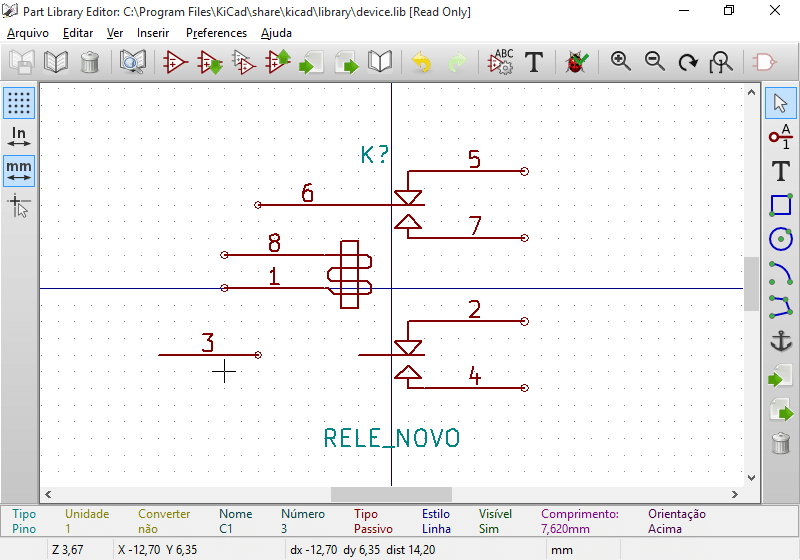Select the Add Pin tool
Screen dimensions: 800x560
coord(780,136)
